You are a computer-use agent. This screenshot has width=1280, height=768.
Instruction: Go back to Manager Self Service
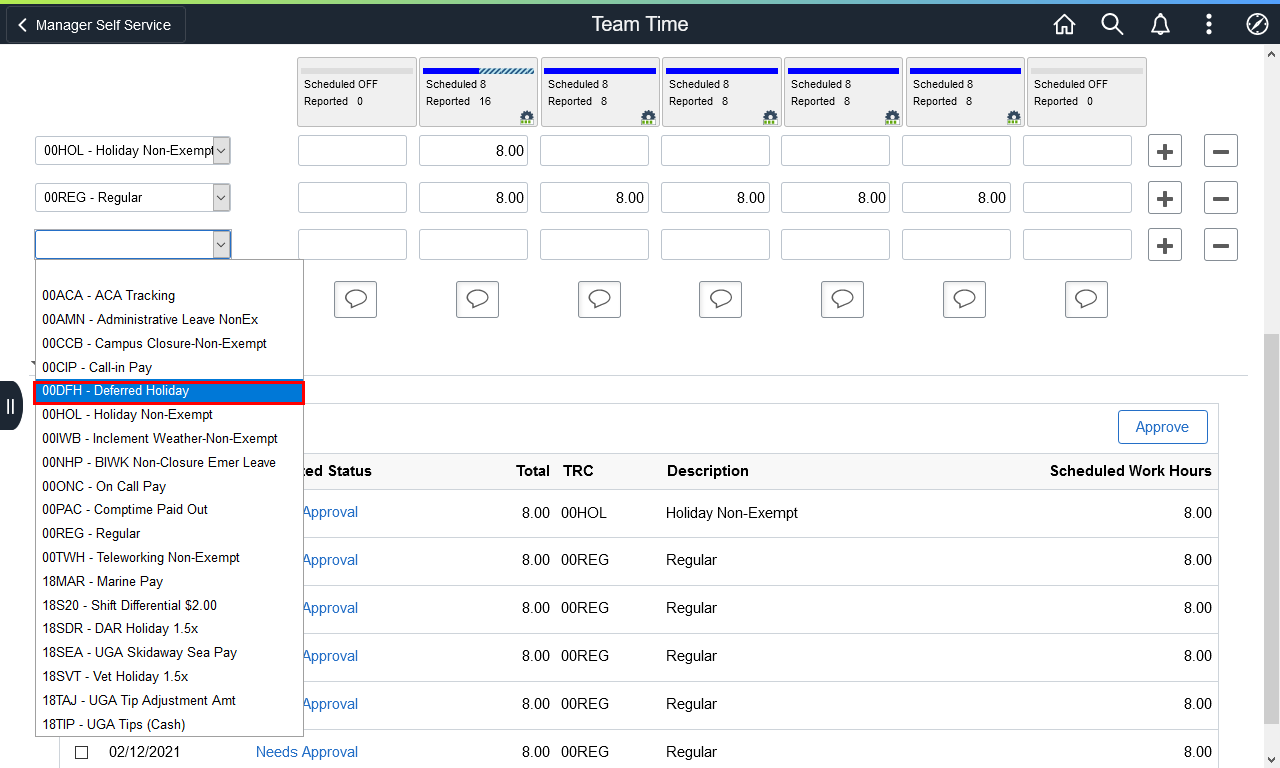click(x=96, y=25)
